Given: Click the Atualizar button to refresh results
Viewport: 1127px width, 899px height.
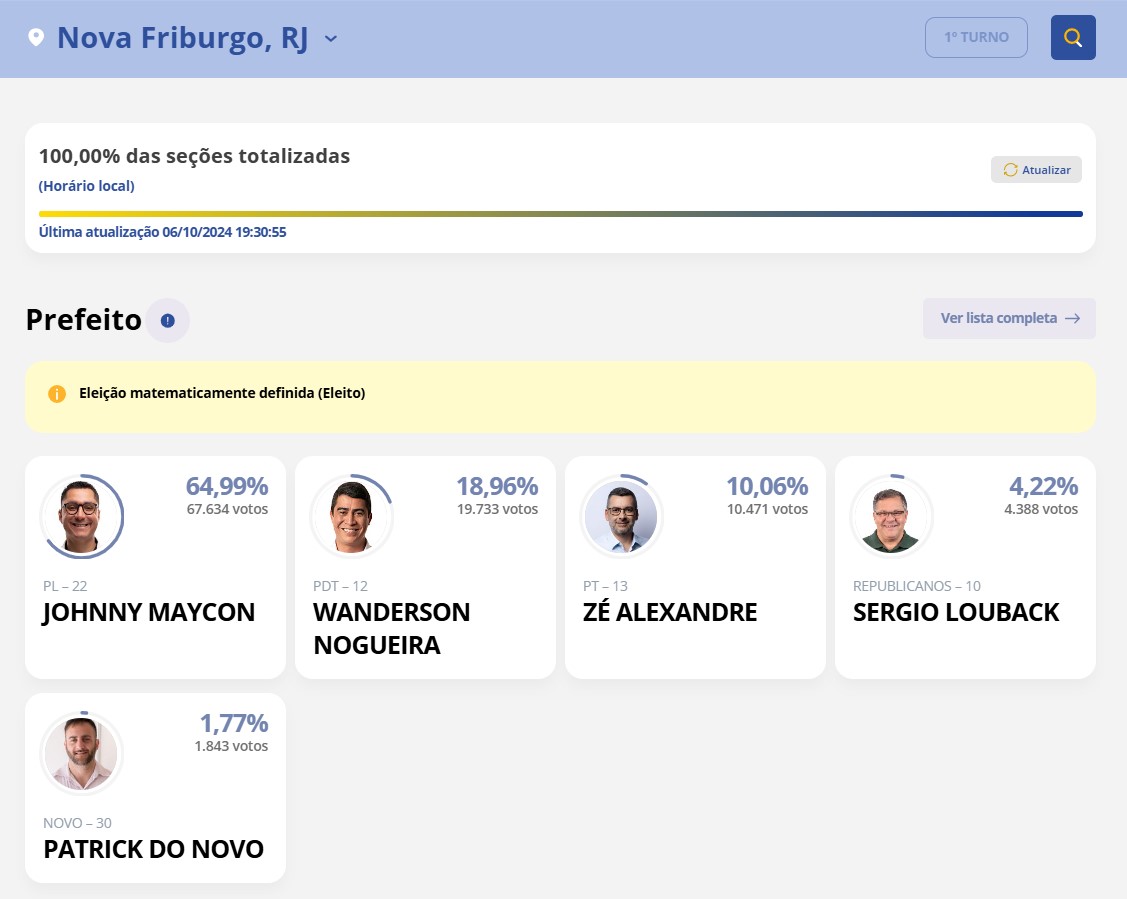Looking at the screenshot, I should point(1036,169).
